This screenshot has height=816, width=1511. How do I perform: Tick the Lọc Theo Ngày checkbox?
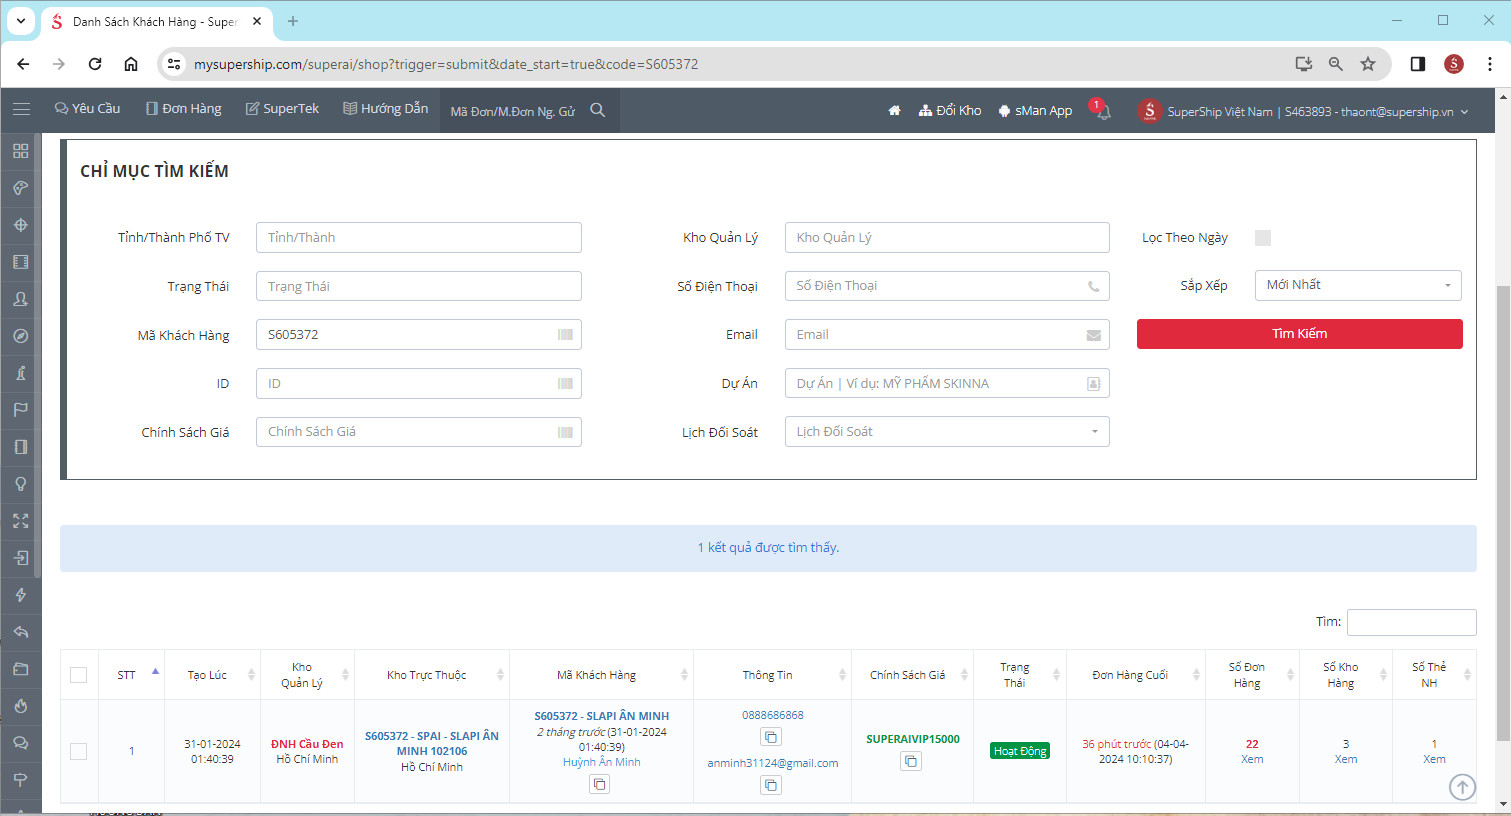point(1263,238)
